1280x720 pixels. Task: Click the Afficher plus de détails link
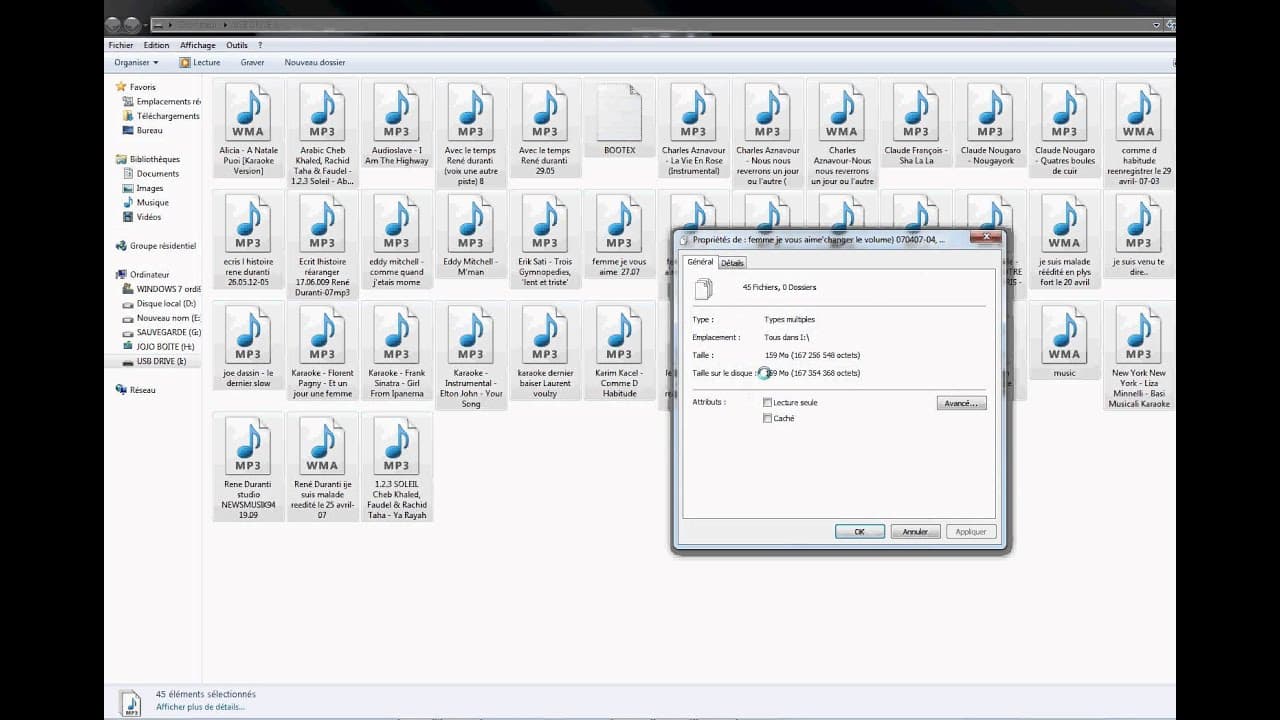pos(200,707)
